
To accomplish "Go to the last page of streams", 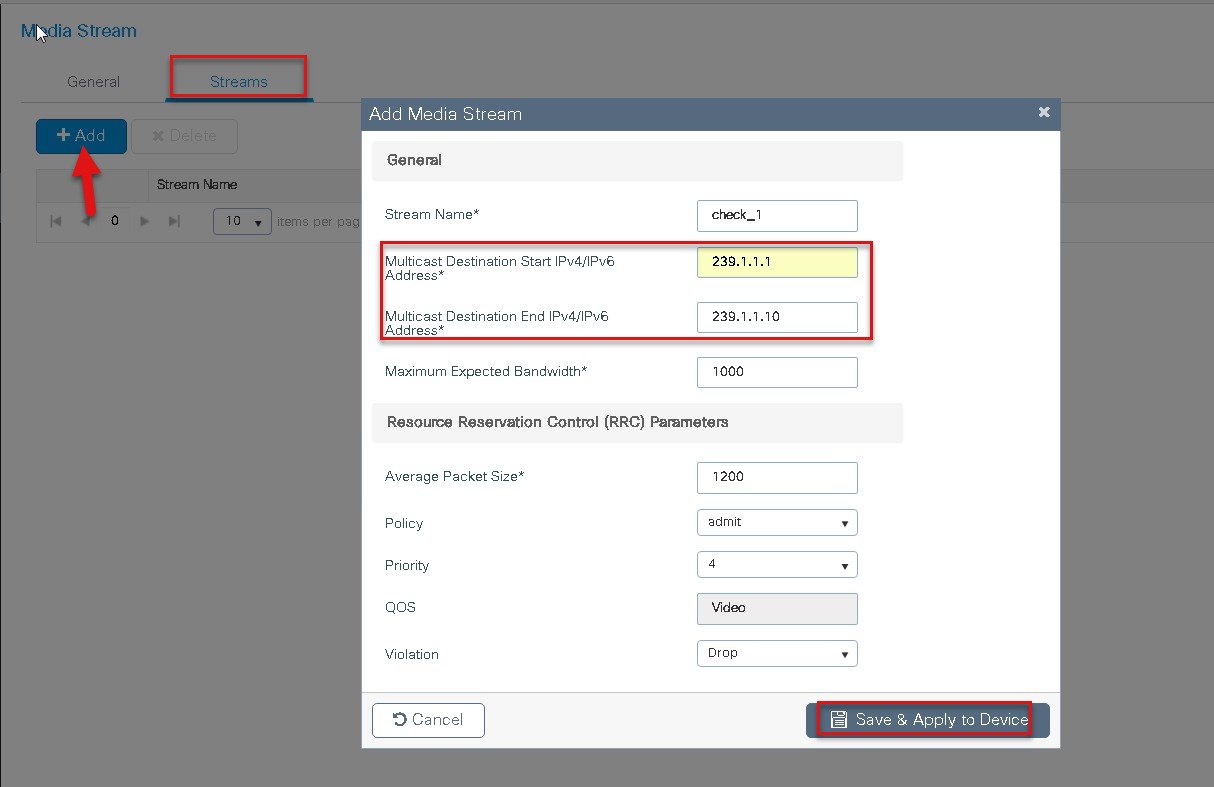I will 174,221.
